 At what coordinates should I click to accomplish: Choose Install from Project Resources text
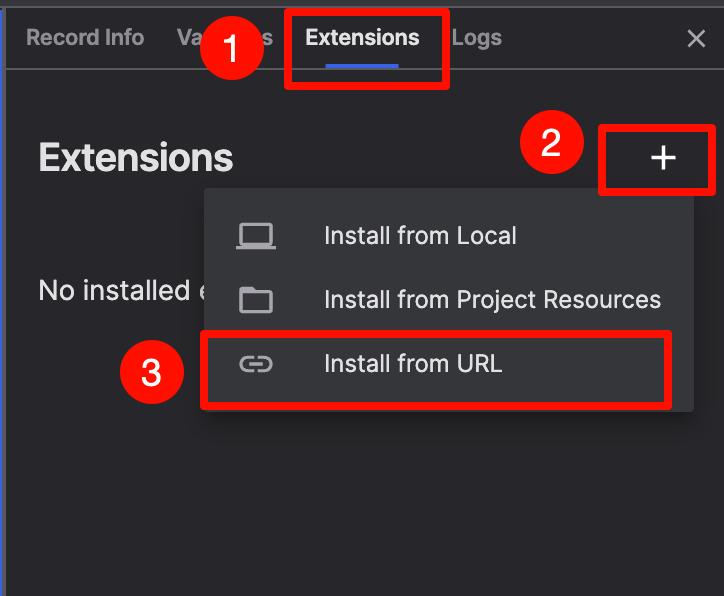492,300
